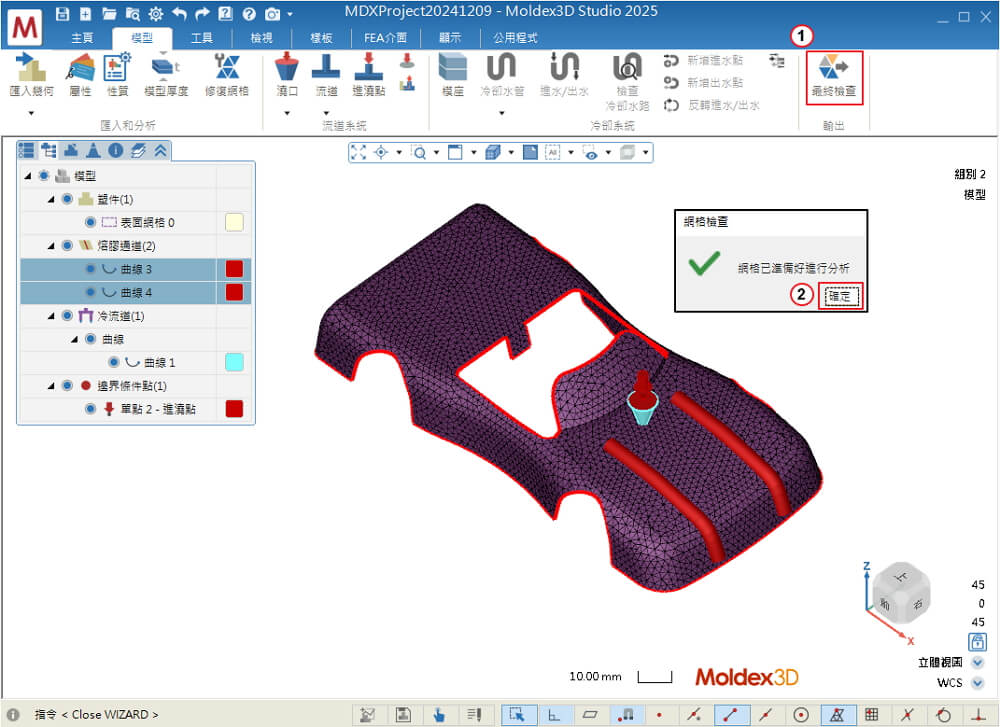This screenshot has height=727, width=1000.
Task: Collapse the 熔膠通道(2) tree node
Action: [x=51, y=246]
